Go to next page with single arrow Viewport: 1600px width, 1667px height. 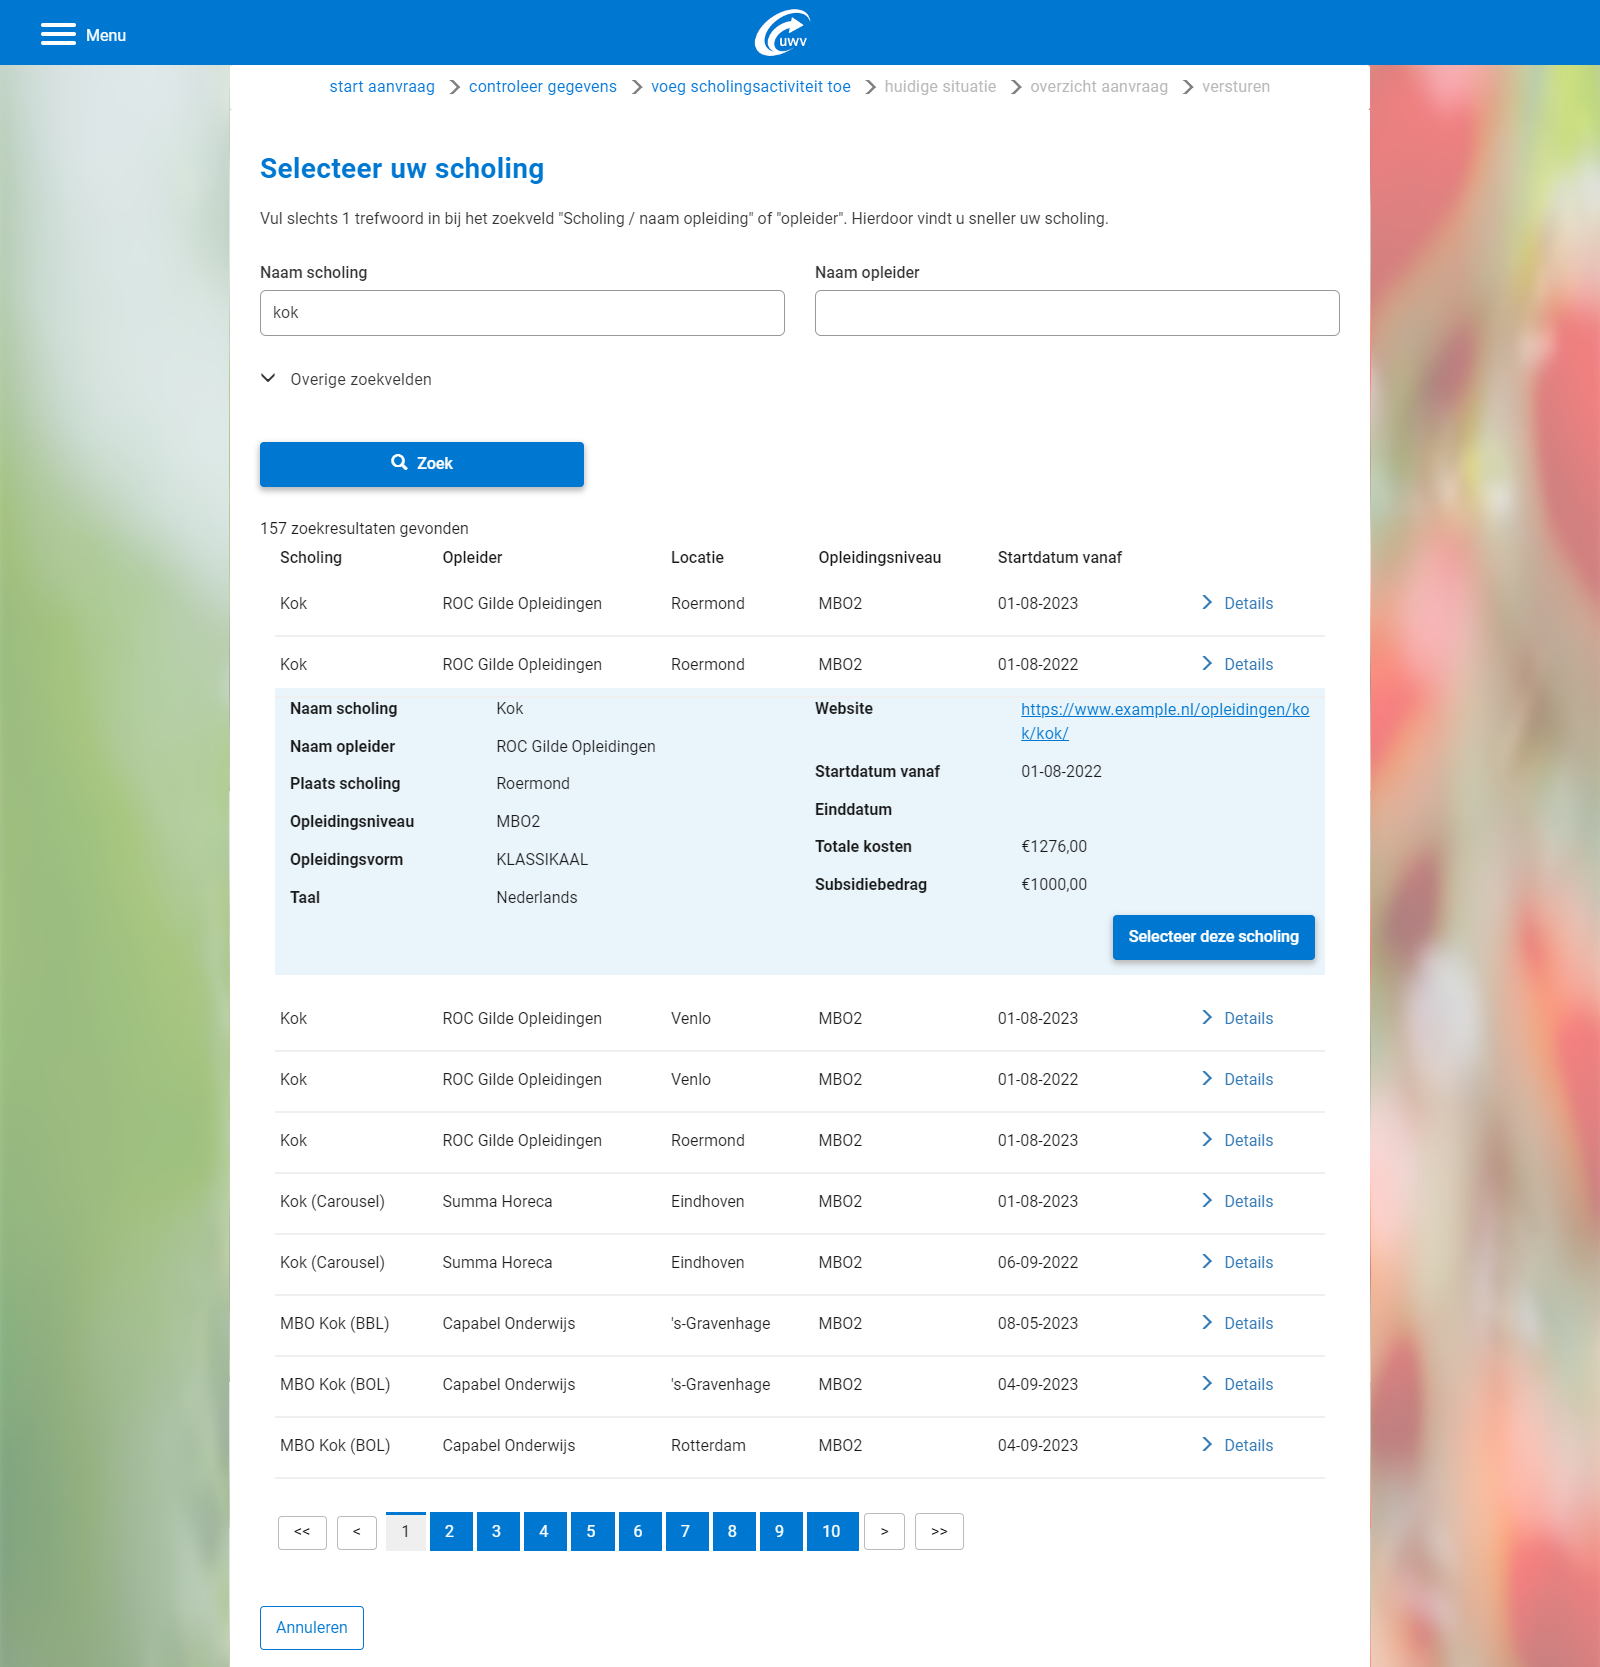(x=884, y=1531)
